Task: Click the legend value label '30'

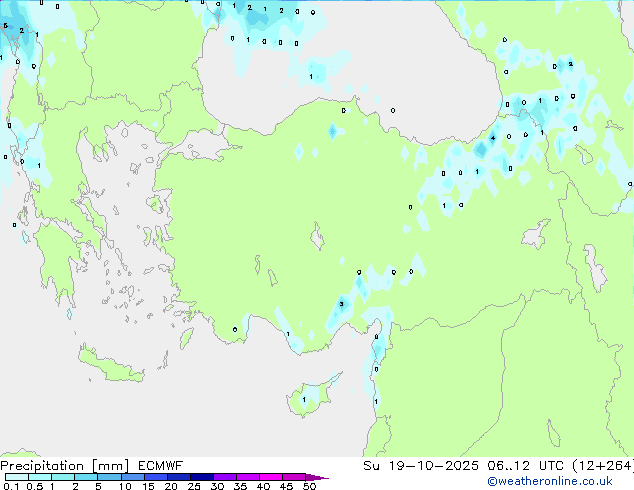Action: 217,486
